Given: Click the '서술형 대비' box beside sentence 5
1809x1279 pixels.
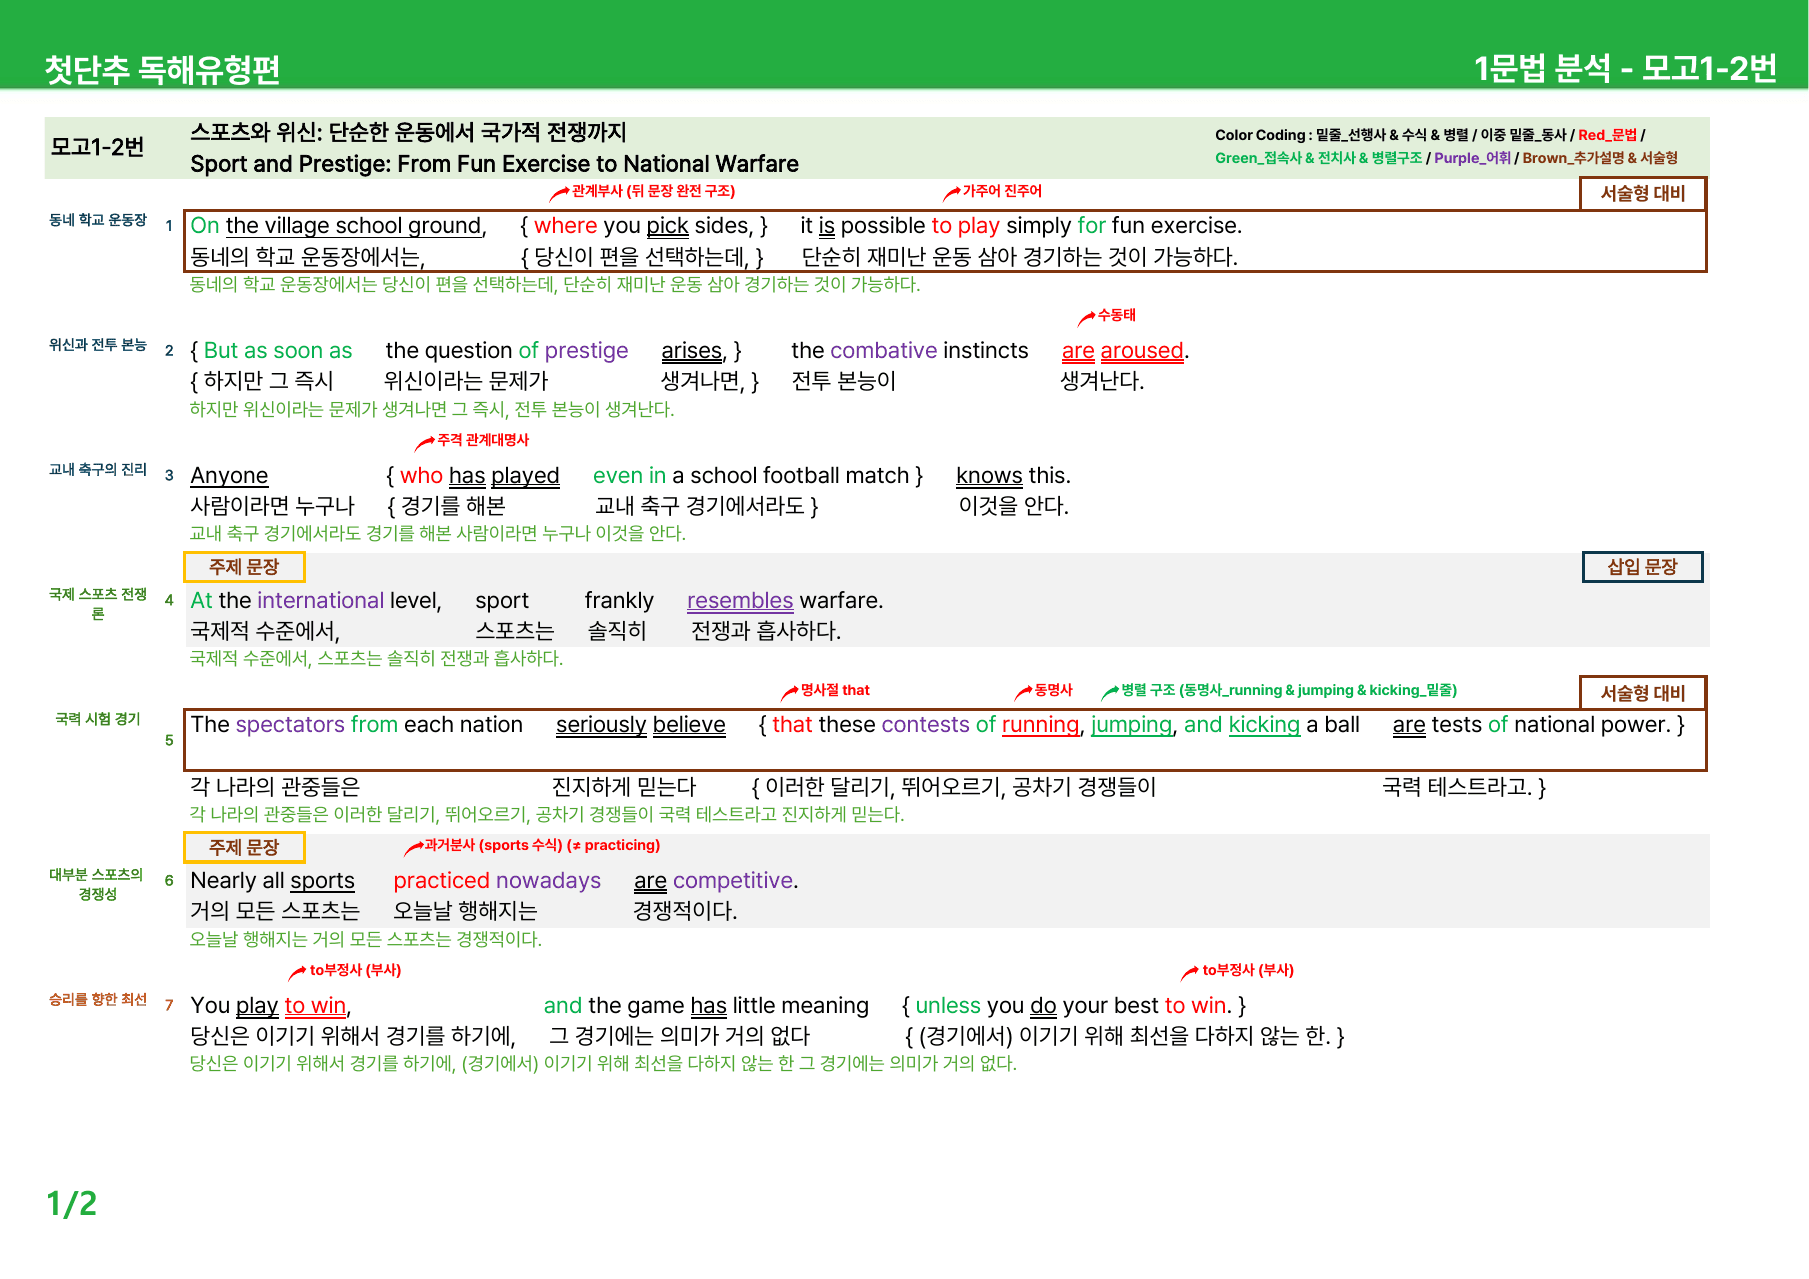Looking at the screenshot, I should pyautogui.click(x=1643, y=693).
